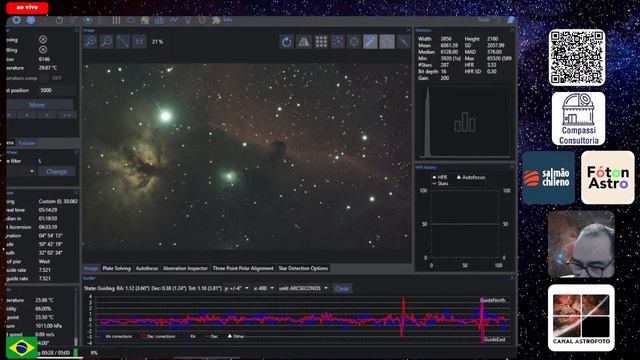Close the Statistics panel

512,30
